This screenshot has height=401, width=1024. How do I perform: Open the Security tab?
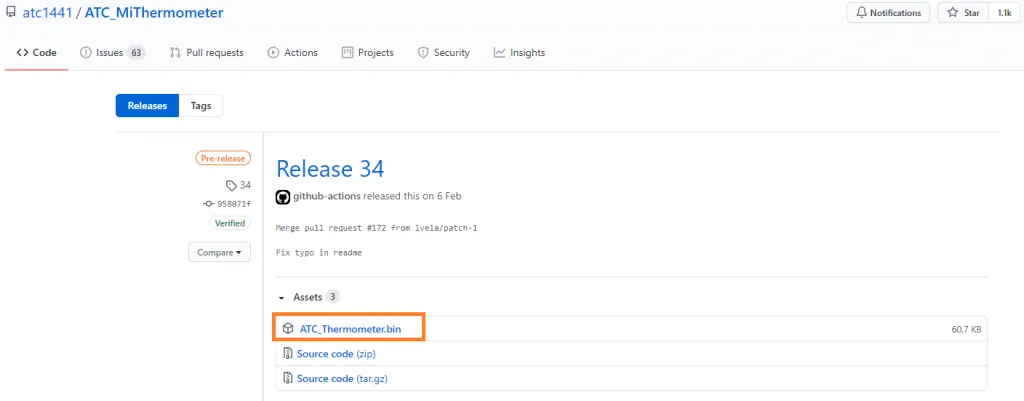[x=443, y=52]
